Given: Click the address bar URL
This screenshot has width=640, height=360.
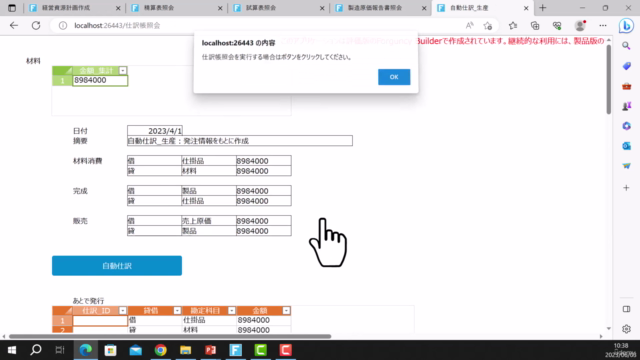Looking at the screenshot, I should point(117,25).
